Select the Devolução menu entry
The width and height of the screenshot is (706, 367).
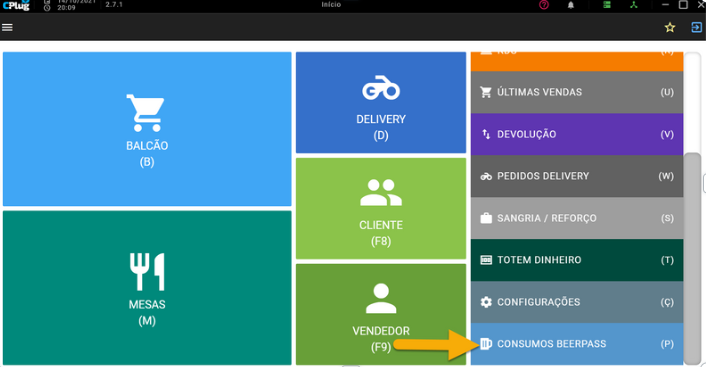pos(577,134)
